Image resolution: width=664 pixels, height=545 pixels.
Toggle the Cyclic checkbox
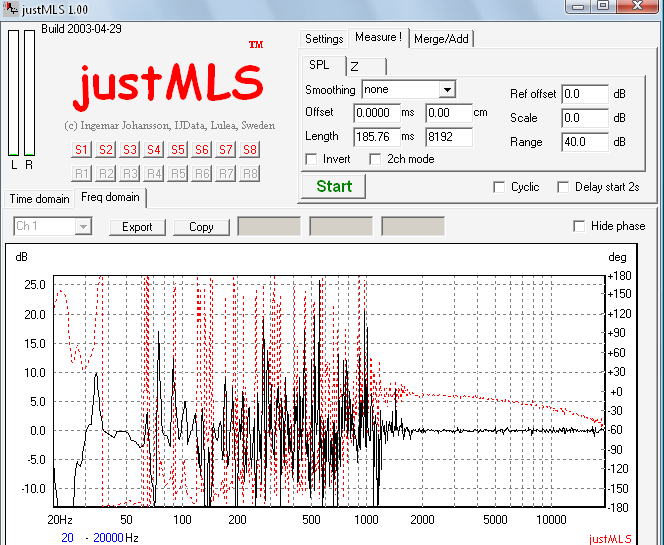(499, 187)
